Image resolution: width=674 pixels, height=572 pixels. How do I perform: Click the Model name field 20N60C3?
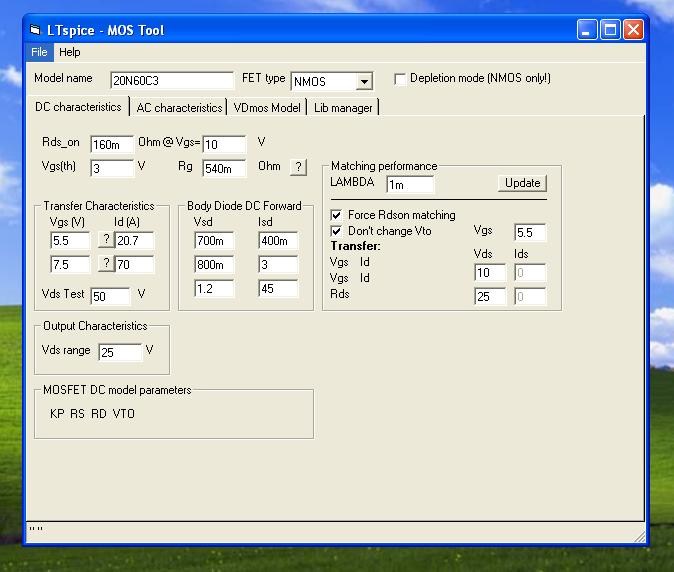coord(172,80)
